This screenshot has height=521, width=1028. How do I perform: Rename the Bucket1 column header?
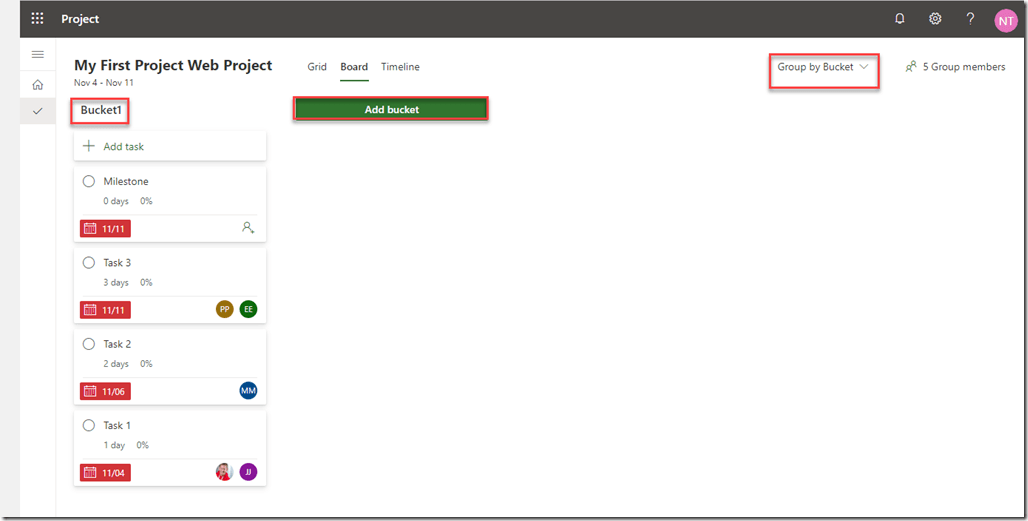coord(100,110)
